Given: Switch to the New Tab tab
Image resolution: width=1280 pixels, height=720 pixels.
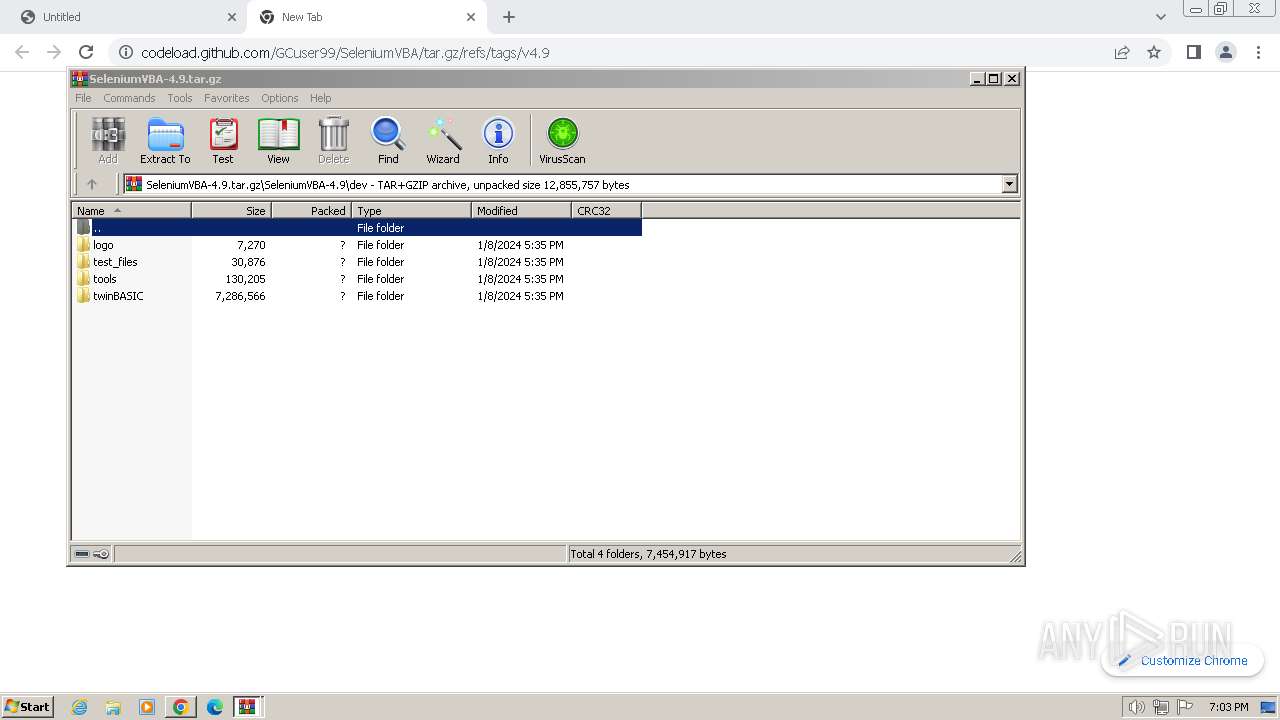Looking at the screenshot, I should pyautogui.click(x=366, y=17).
